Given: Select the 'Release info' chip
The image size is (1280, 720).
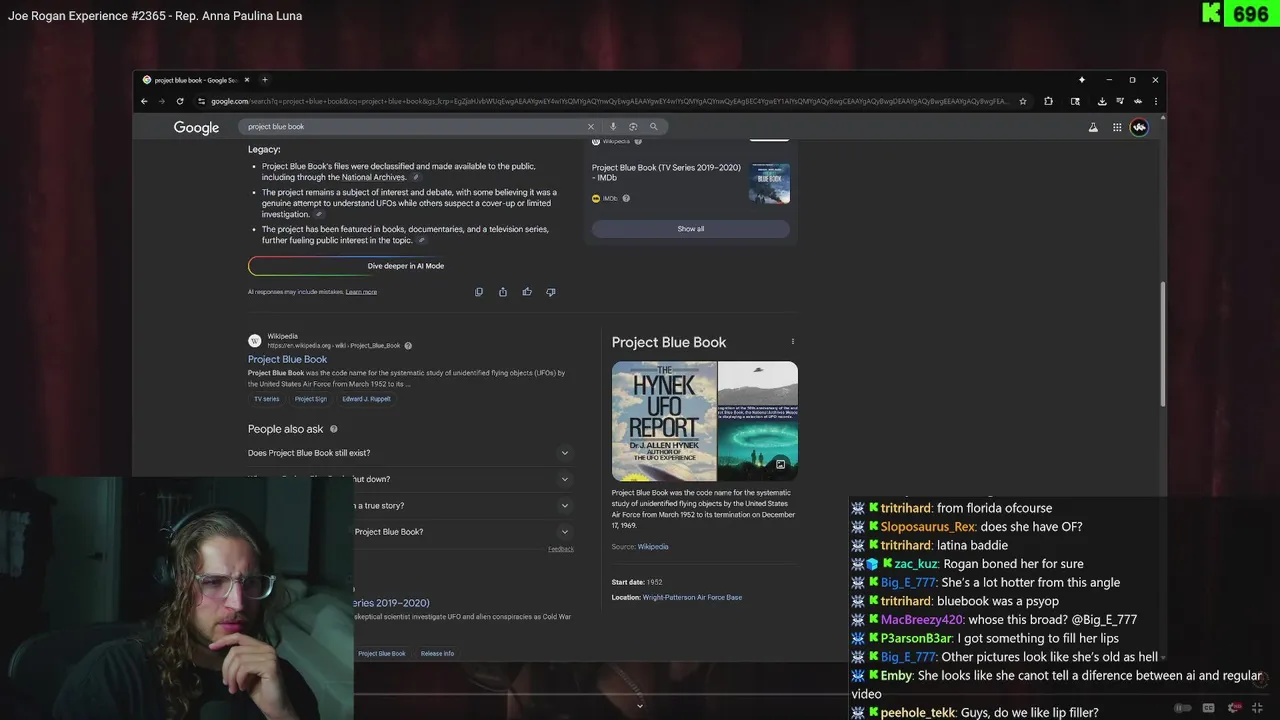Looking at the screenshot, I should 437,654.
